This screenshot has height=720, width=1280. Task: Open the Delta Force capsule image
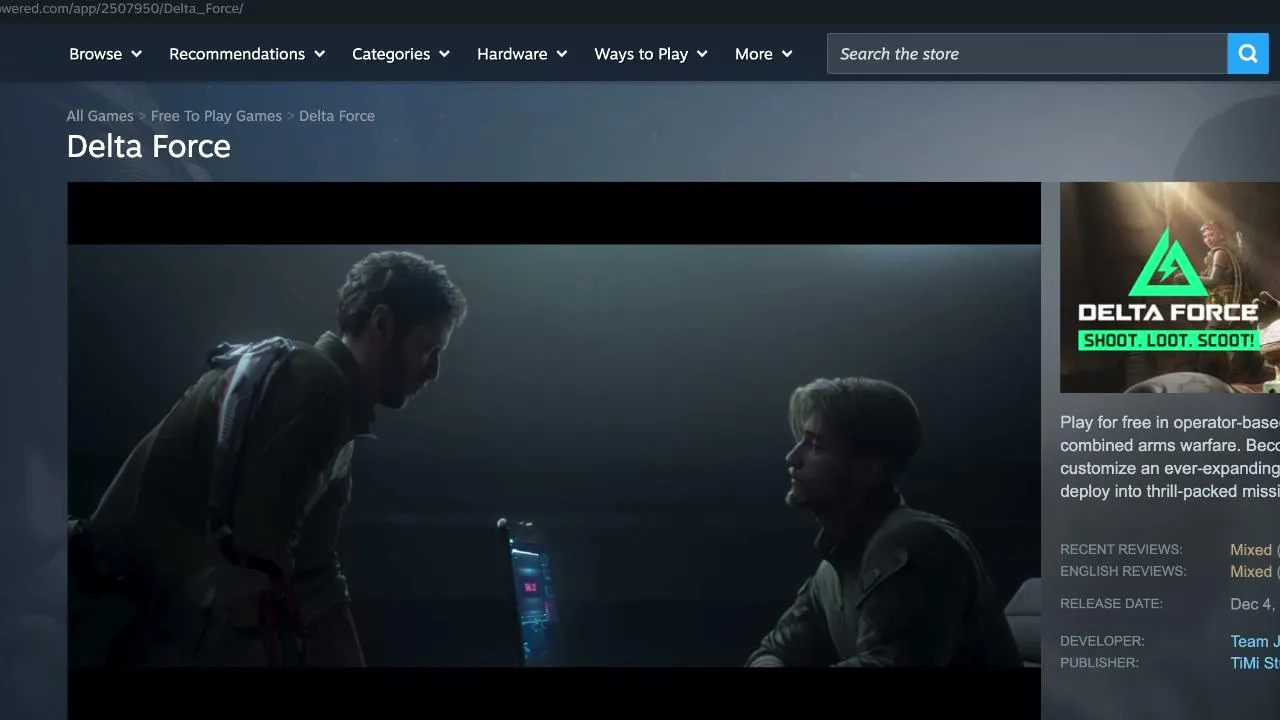point(1170,287)
